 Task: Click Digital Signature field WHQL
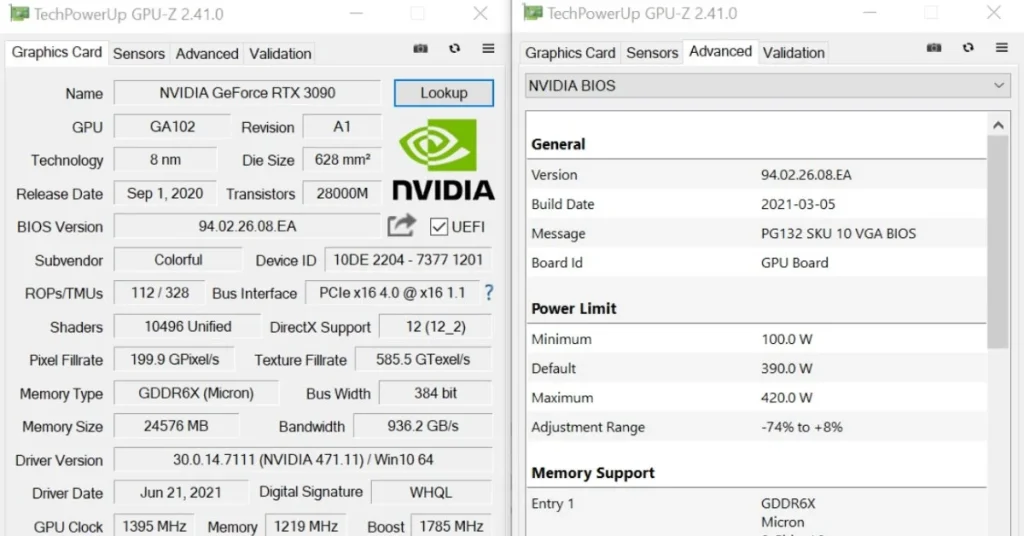(x=431, y=492)
